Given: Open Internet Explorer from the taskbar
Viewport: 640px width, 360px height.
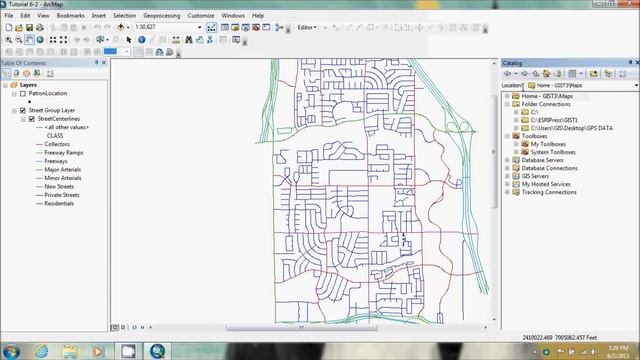Looking at the screenshot, I should point(41,351).
